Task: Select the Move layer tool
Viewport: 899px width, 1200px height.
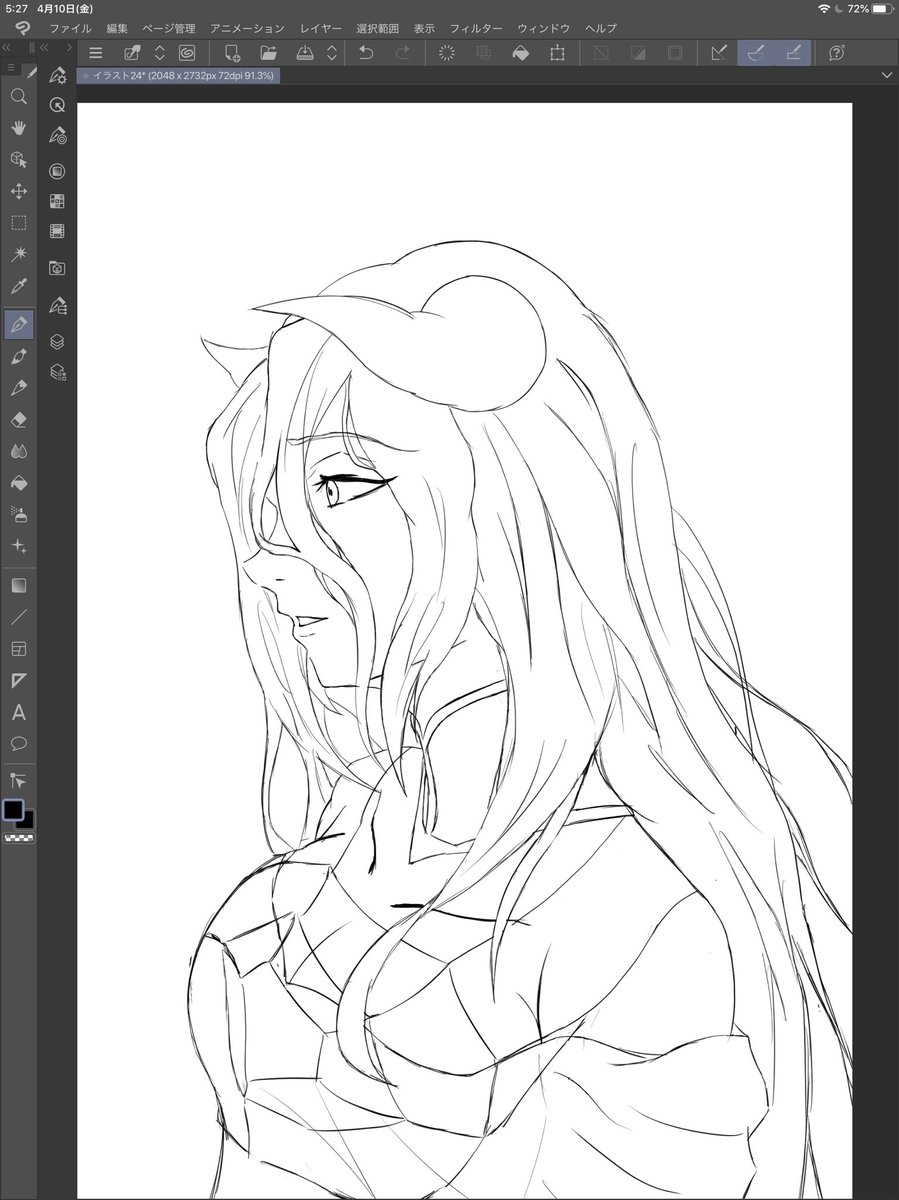Action: (x=18, y=191)
